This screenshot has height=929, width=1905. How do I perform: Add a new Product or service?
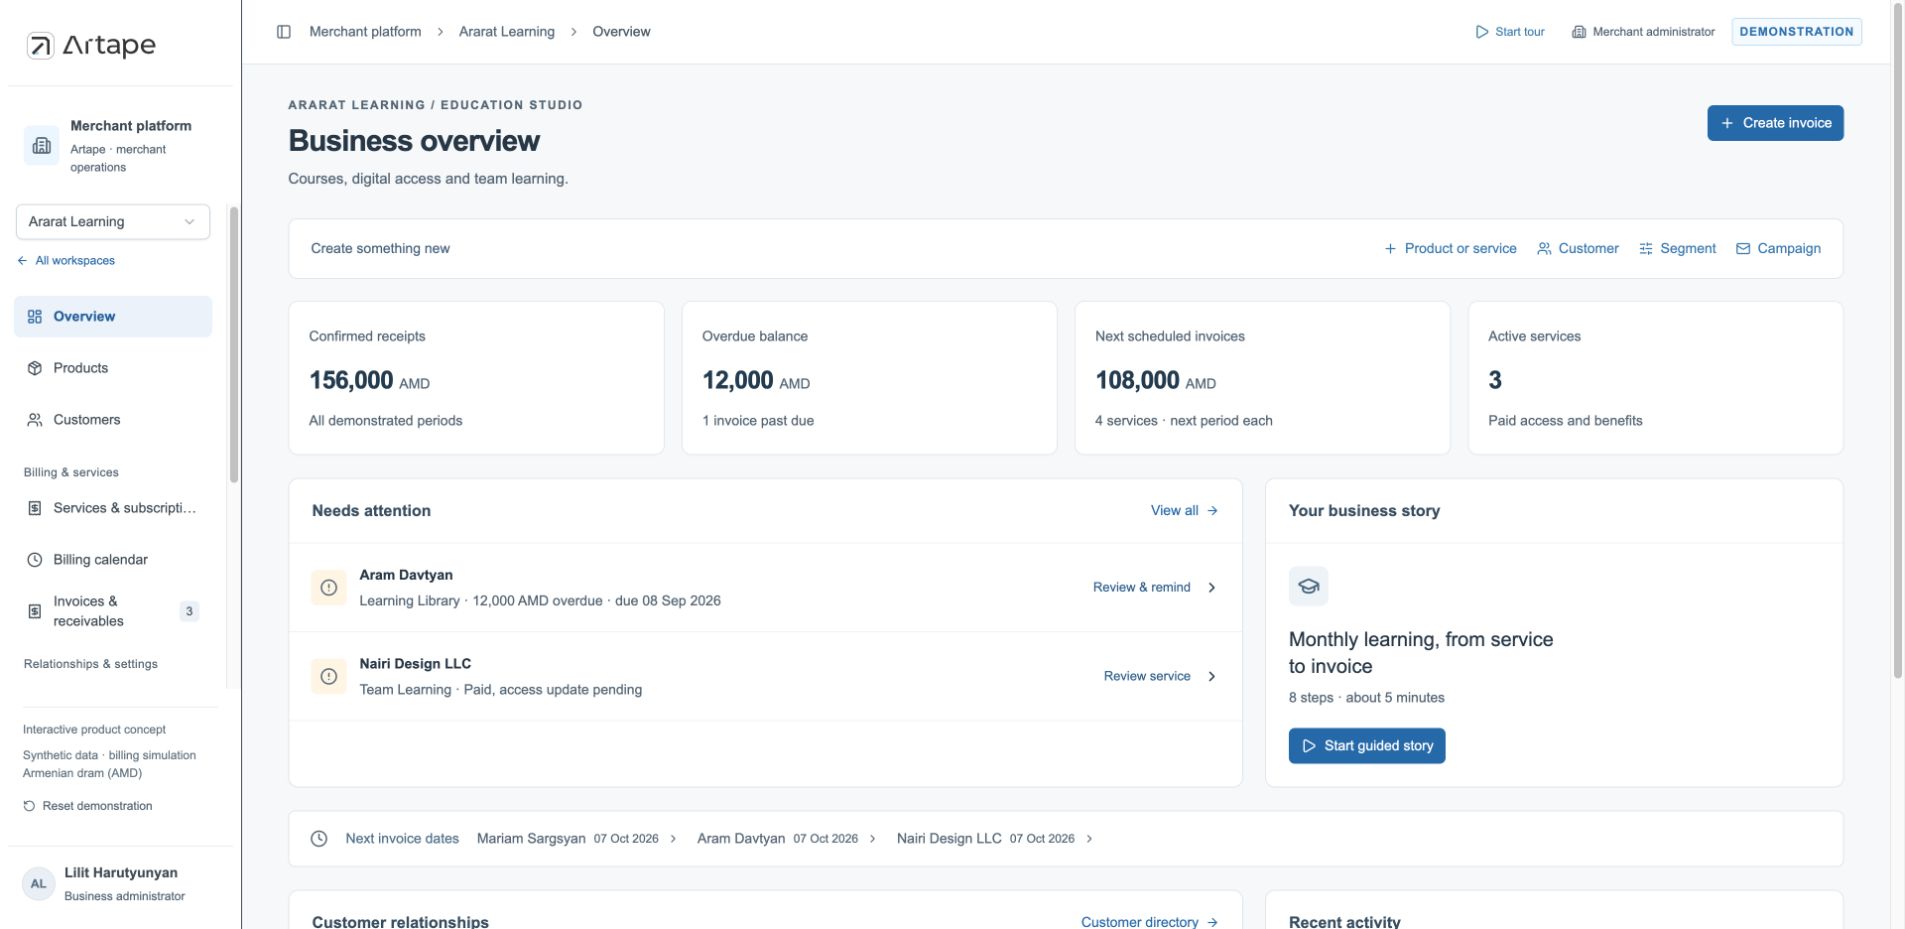(x=1450, y=249)
